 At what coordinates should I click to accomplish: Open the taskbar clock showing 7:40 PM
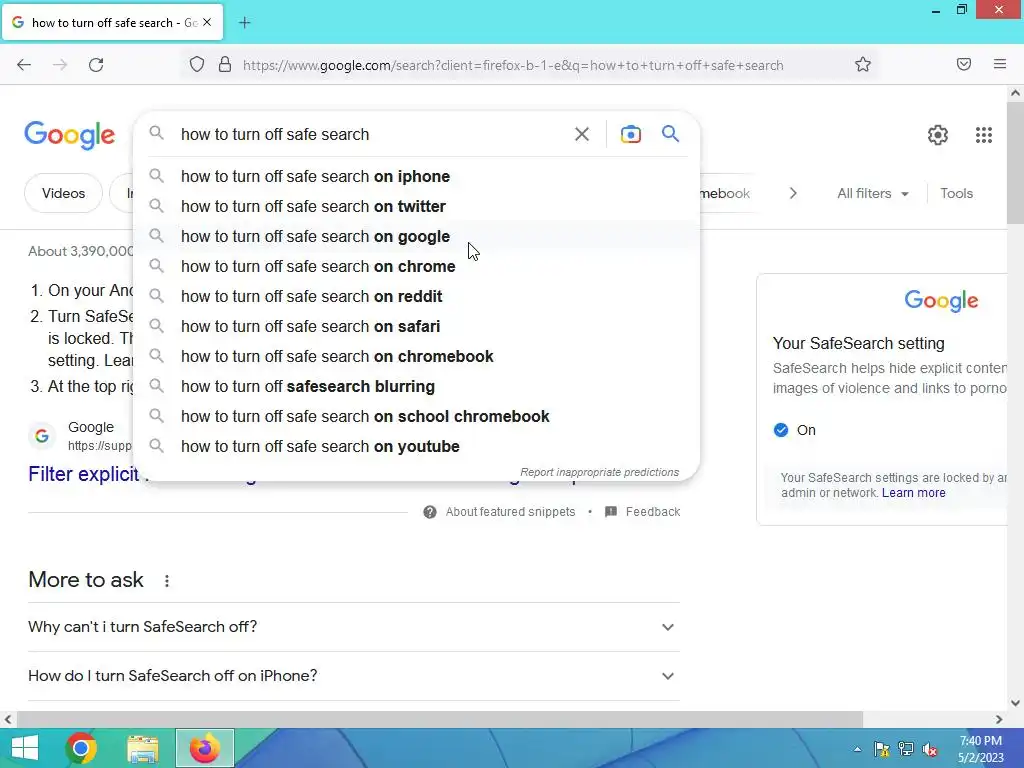pyautogui.click(x=981, y=749)
